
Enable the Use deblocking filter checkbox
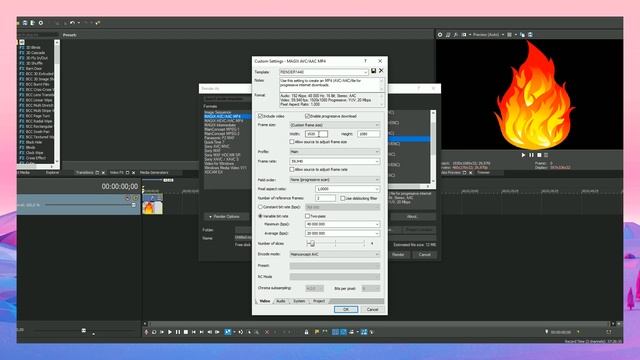(342, 198)
